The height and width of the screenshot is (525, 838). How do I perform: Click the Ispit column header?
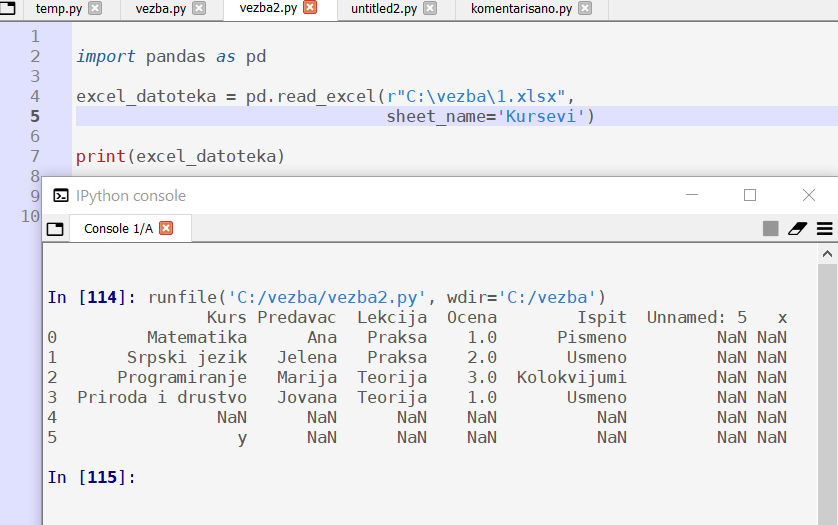point(602,317)
